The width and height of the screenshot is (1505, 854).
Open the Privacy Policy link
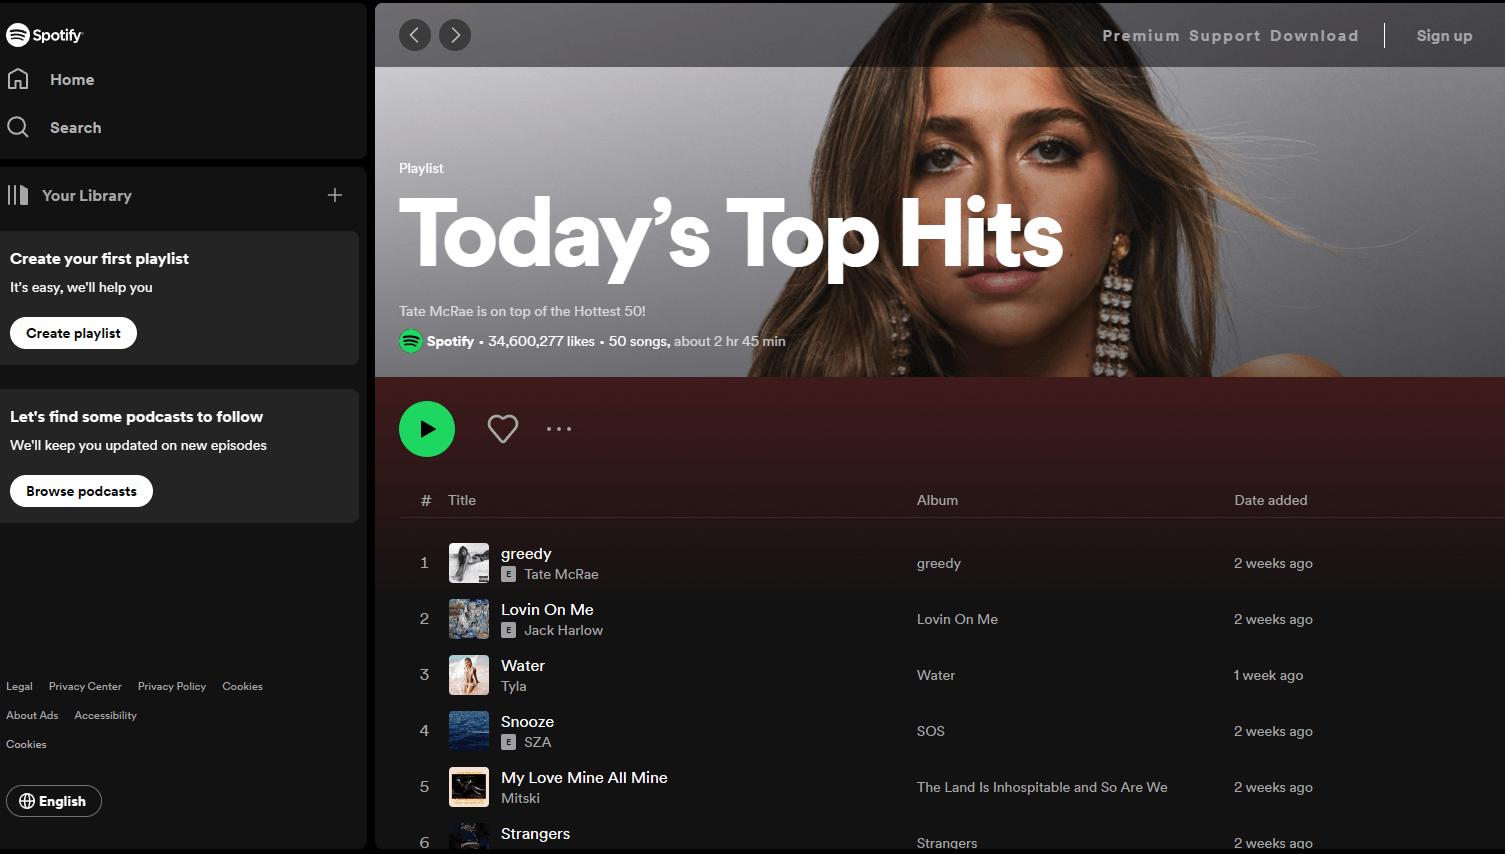[172, 686]
